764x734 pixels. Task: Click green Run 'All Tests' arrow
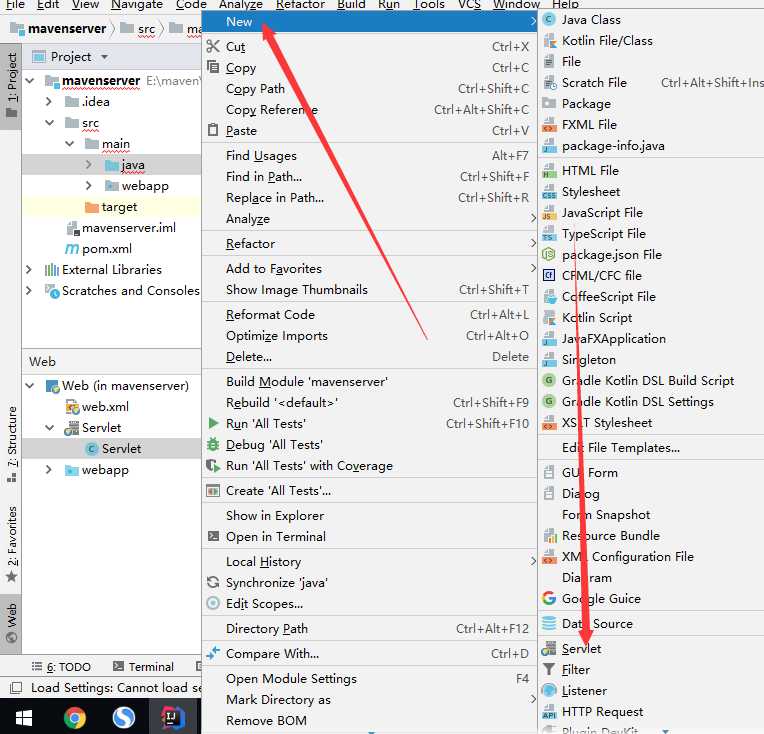click(x=213, y=423)
